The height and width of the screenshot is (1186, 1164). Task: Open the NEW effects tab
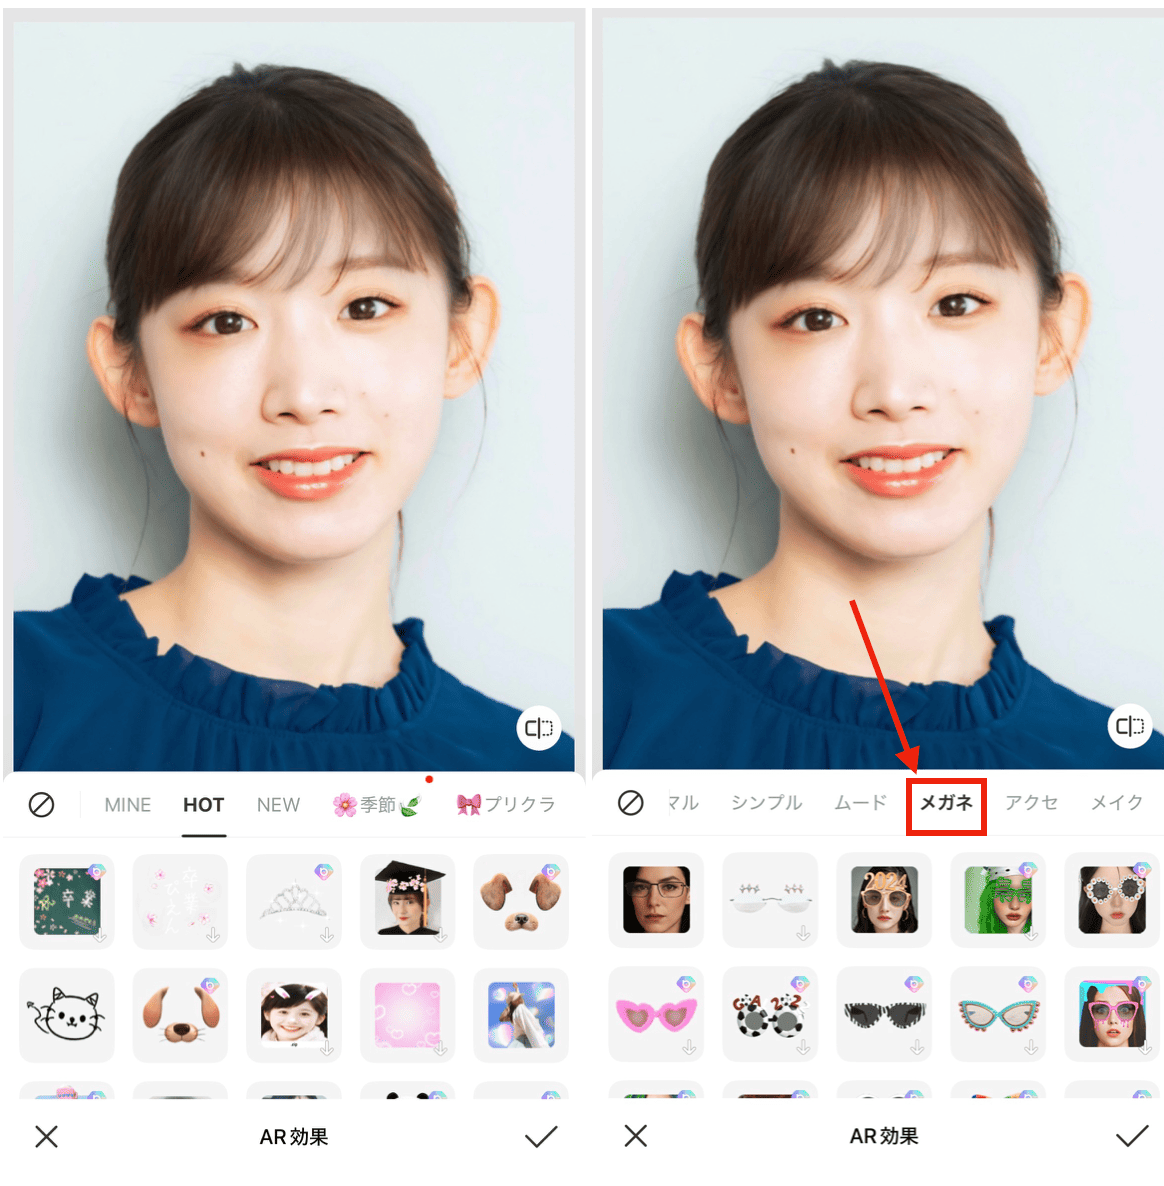(x=277, y=804)
